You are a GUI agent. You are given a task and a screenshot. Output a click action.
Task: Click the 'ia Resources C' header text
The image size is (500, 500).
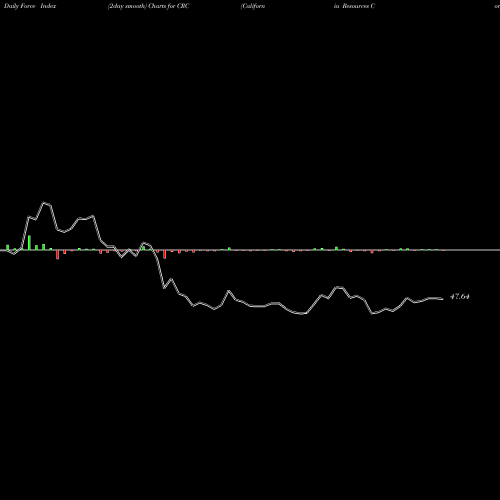pyautogui.click(x=354, y=6)
